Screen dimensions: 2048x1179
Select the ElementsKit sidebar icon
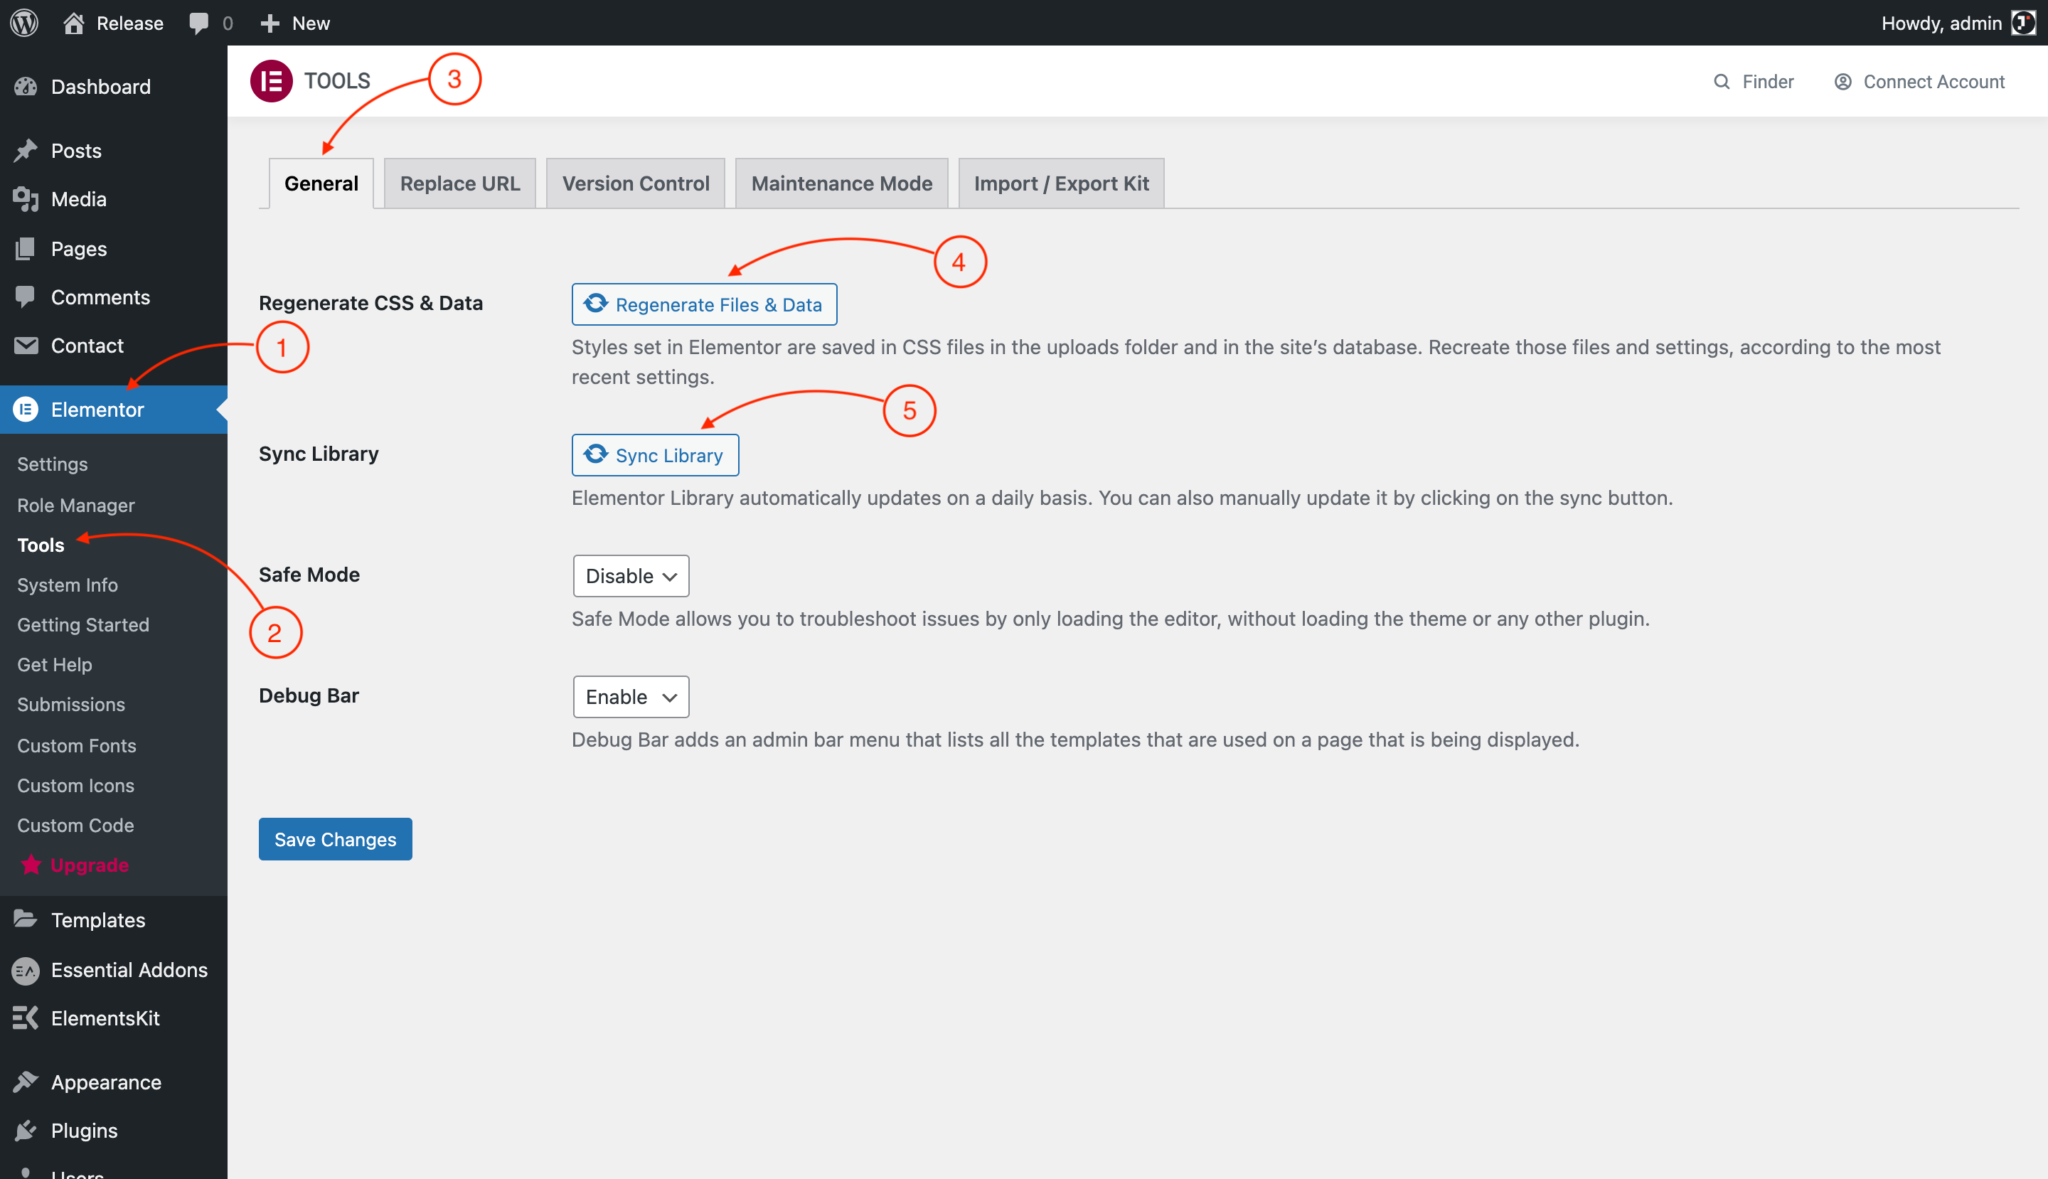[x=27, y=1018]
